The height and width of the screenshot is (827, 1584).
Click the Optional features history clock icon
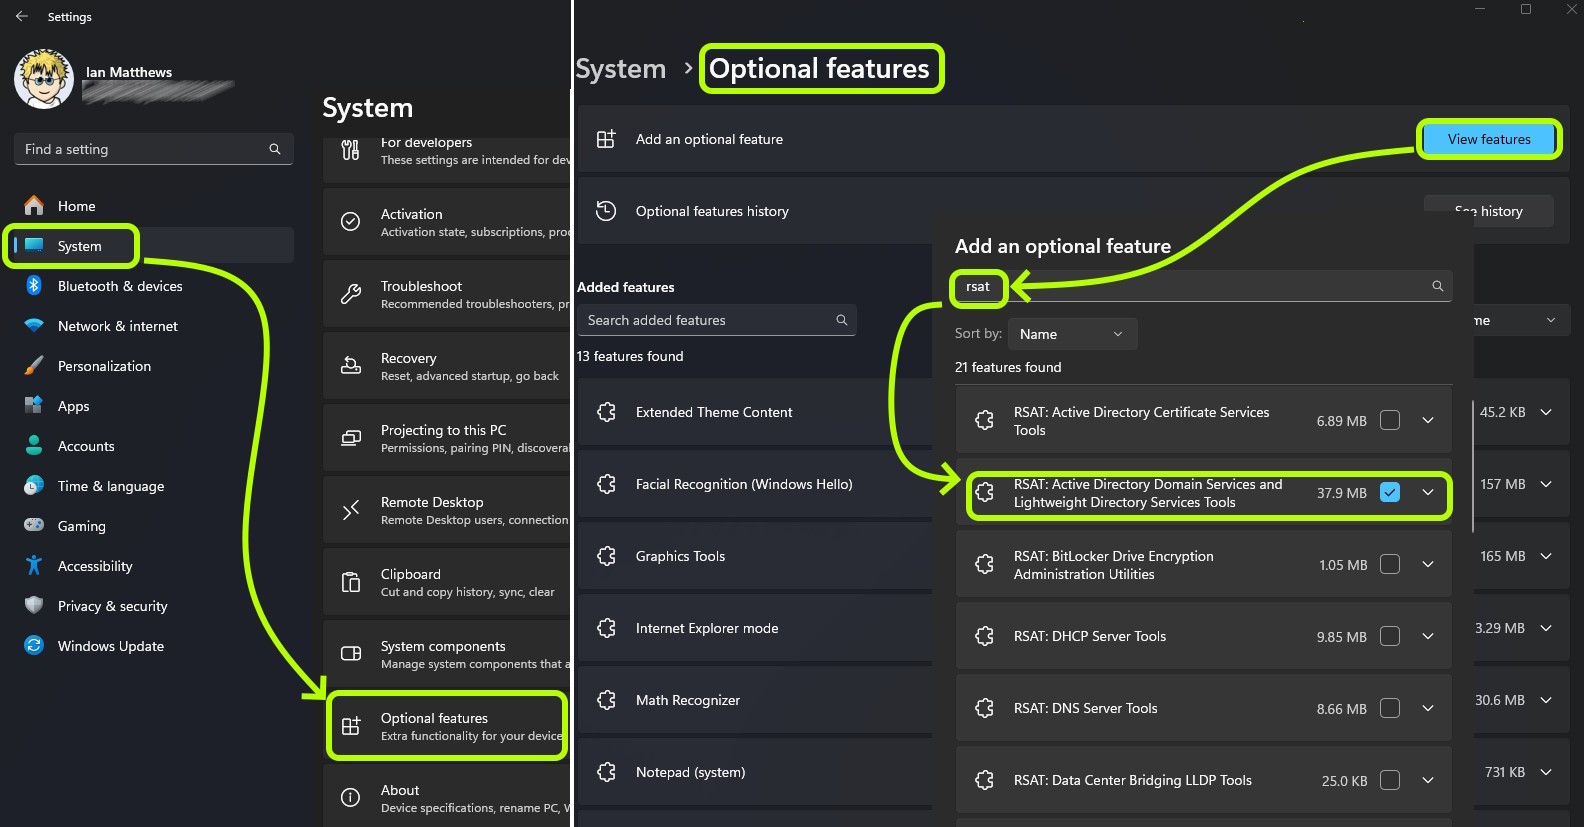click(606, 211)
